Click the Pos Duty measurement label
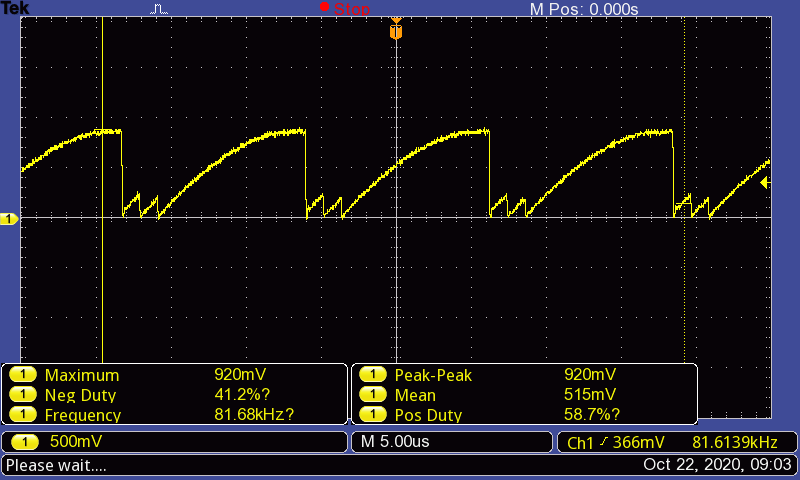Viewport: 800px width, 480px height. [x=428, y=415]
